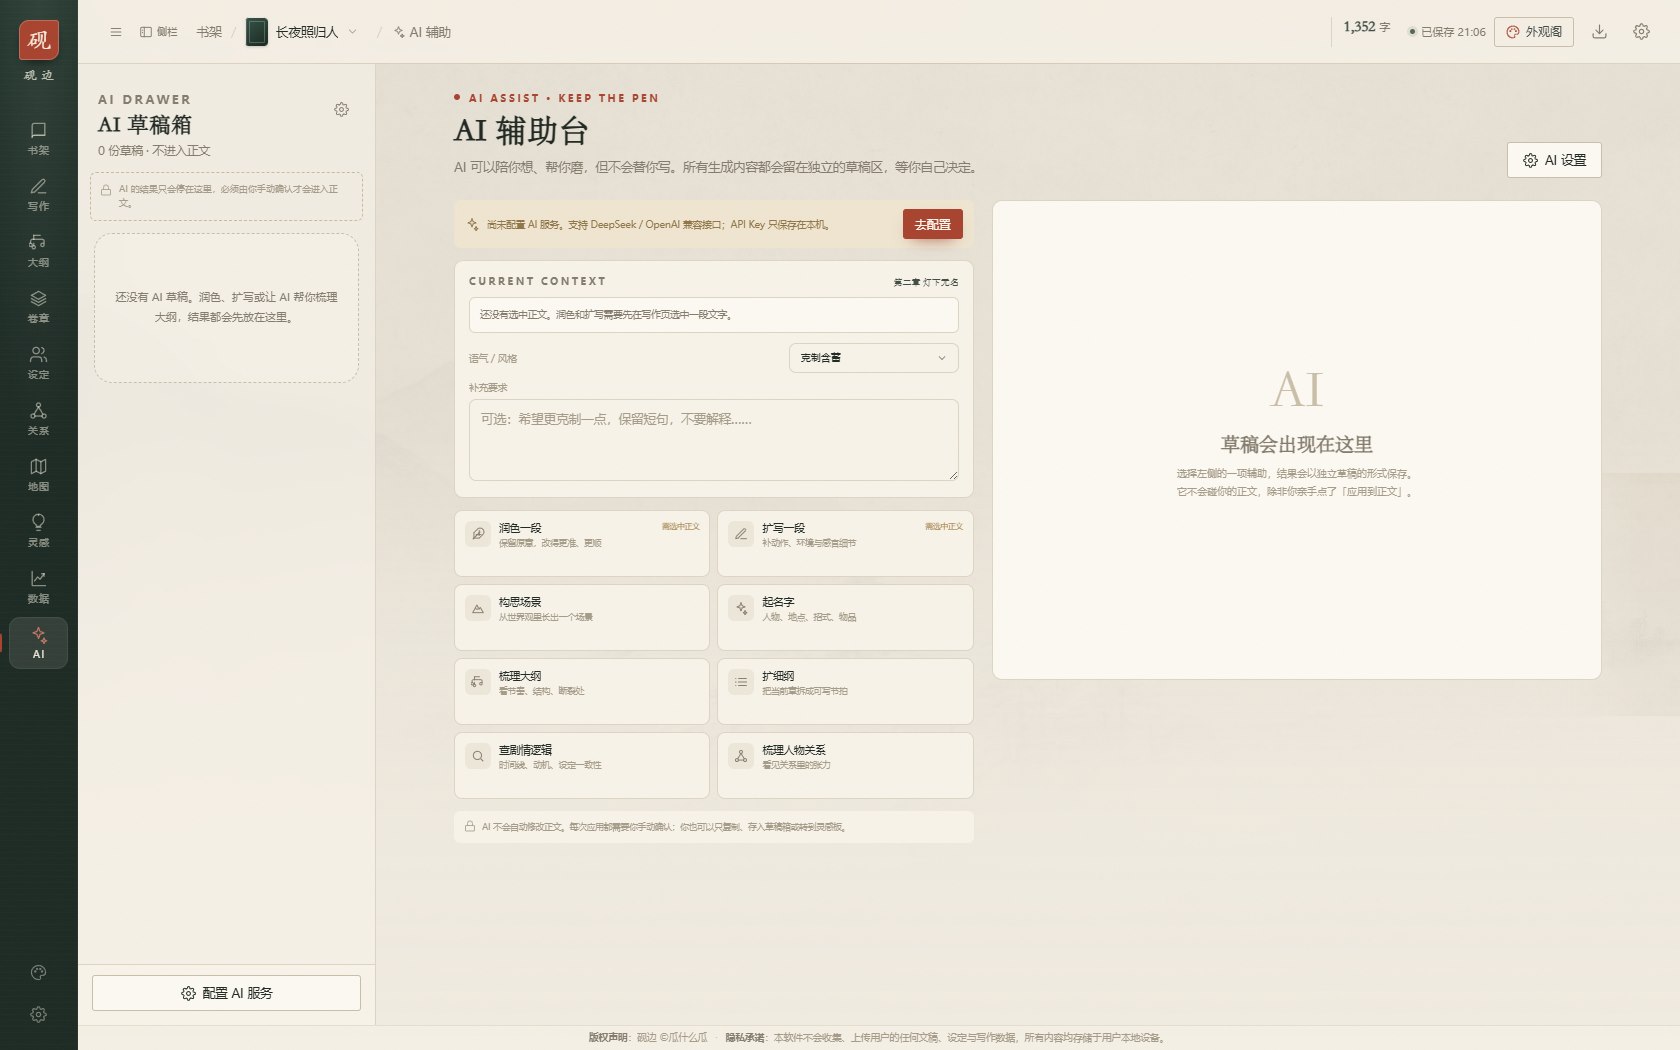Open the 地图 map section

click(38, 474)
